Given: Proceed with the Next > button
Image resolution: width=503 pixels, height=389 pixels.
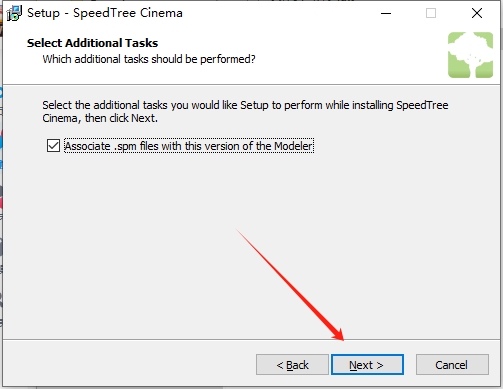Looking at the screenshot, I should [x=367, y=365].
